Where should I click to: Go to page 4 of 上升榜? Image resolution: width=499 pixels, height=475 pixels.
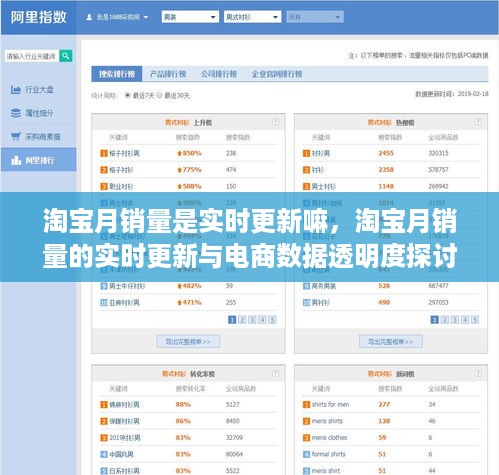click(262, 320)
